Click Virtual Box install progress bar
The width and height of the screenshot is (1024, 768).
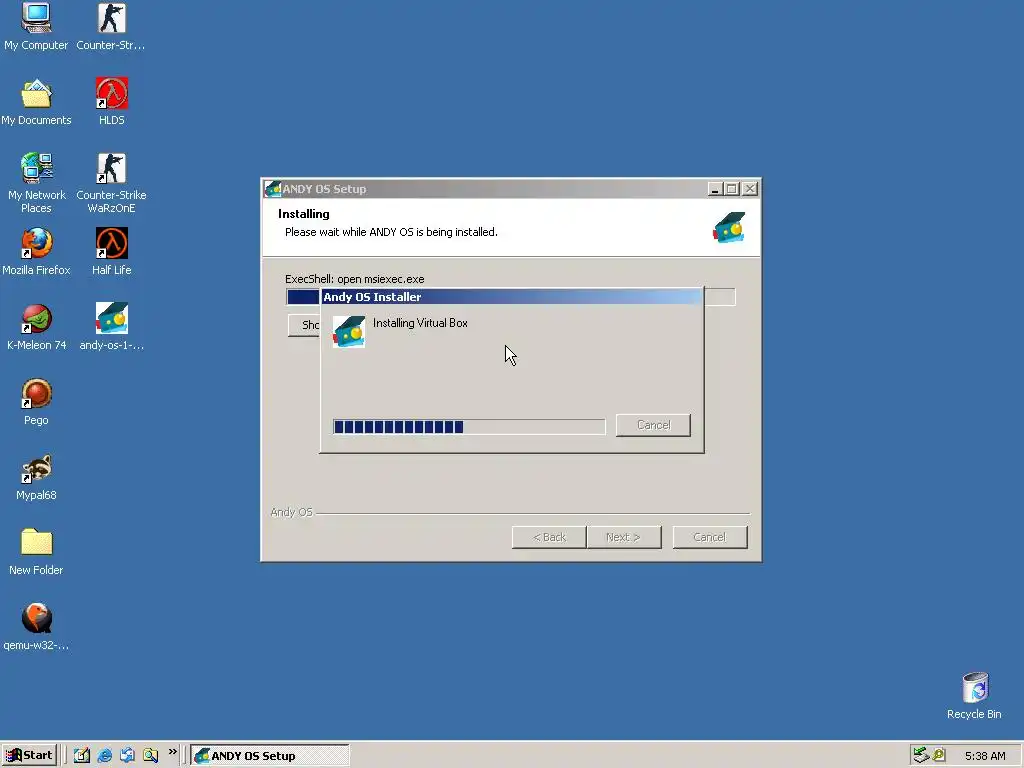pyautogui.click(x=469, y=427)
